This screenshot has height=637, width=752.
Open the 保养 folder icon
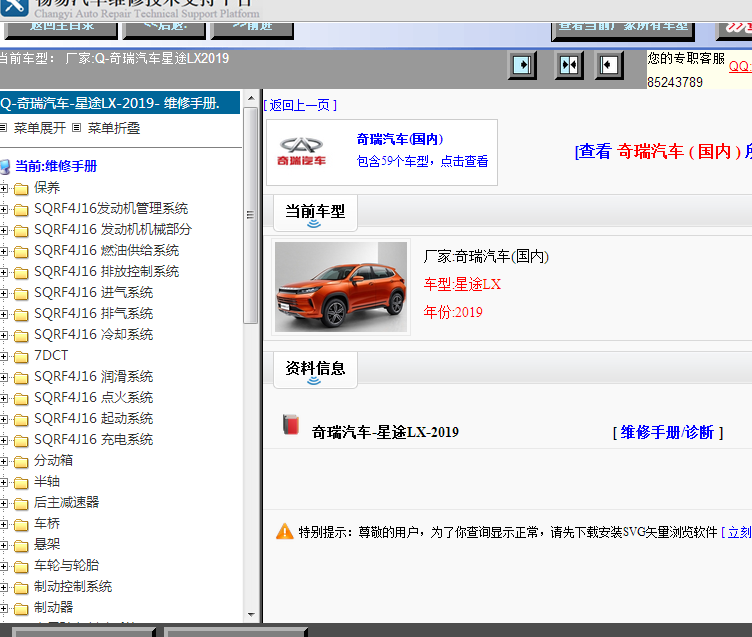click(21, 189)
